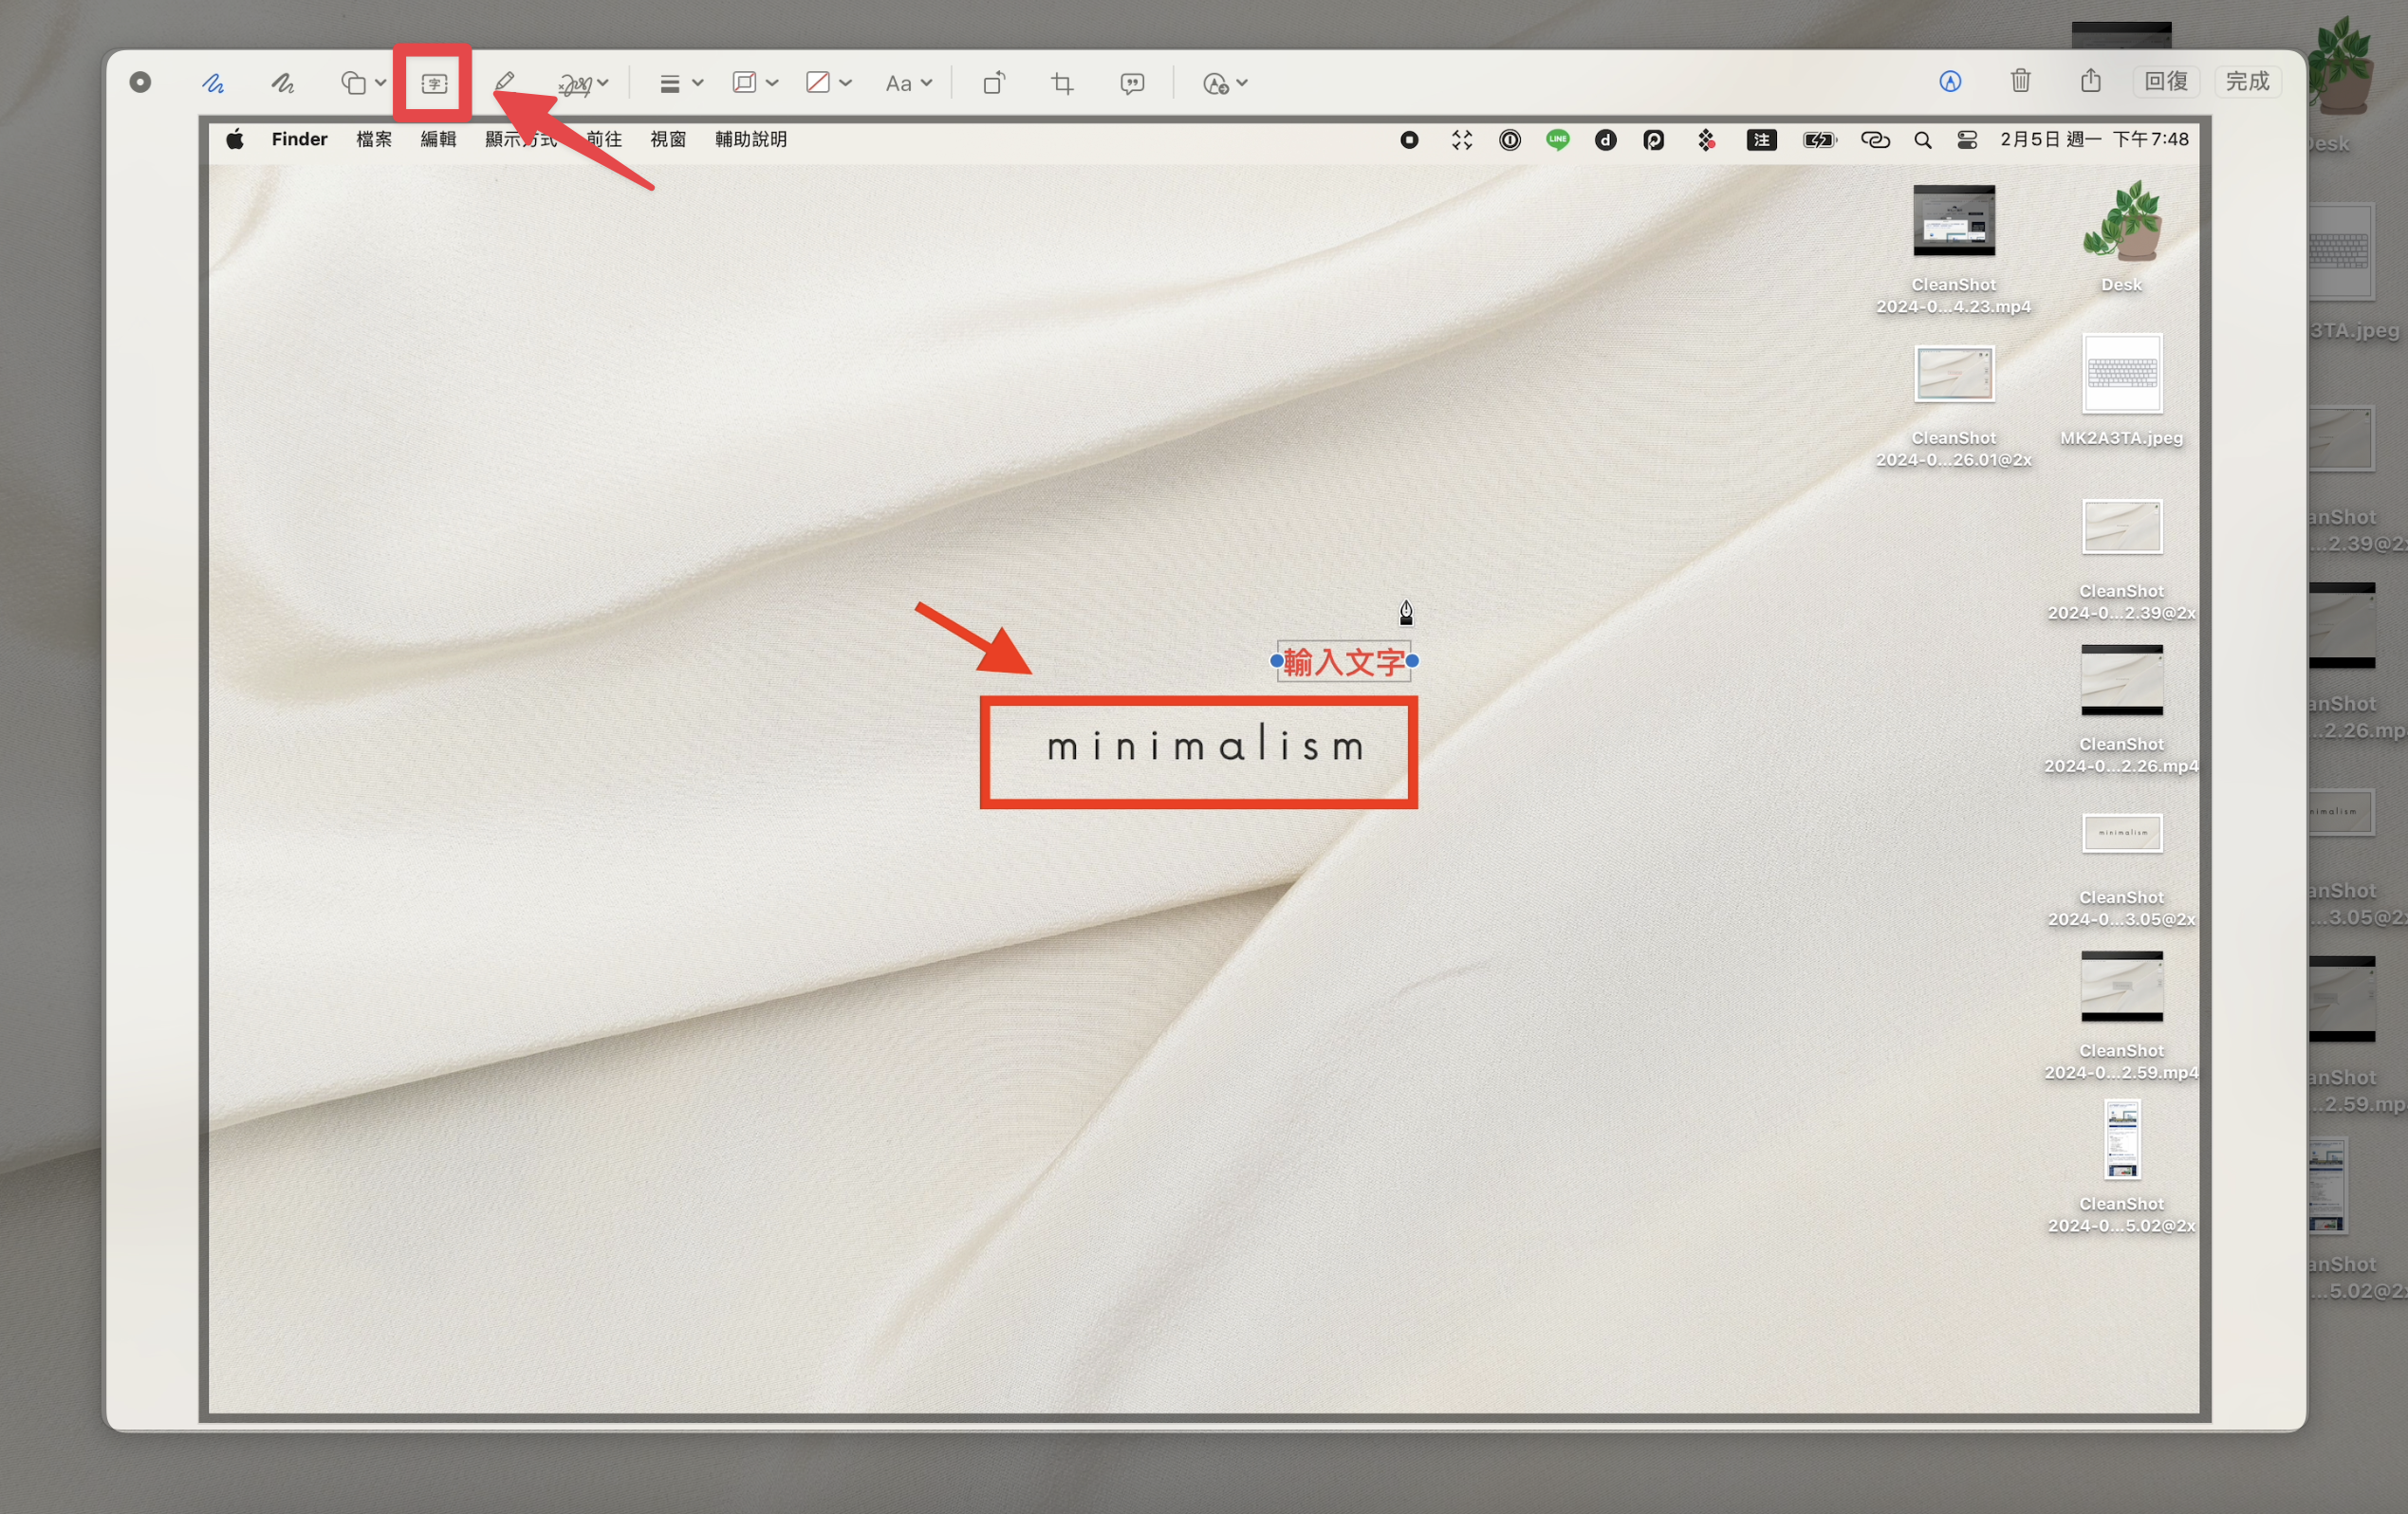Click the 完成 done button
This screenshot has width=2408, height=1514.
[2247, 81]
